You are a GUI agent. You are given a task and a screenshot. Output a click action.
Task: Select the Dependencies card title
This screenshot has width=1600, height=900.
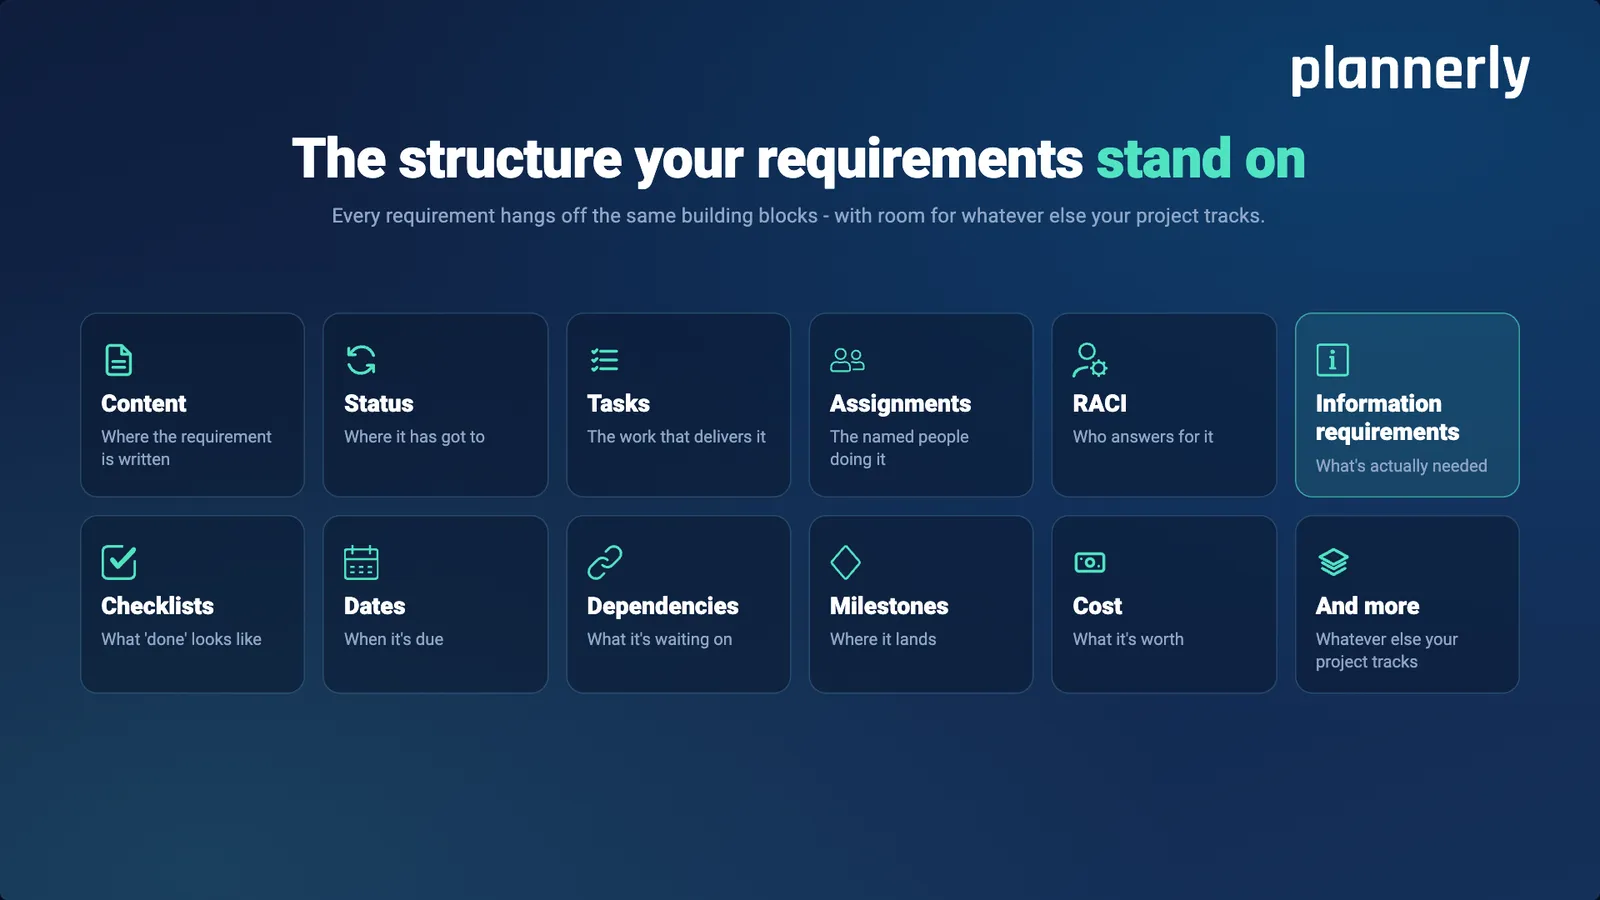[x=663, y=606]
